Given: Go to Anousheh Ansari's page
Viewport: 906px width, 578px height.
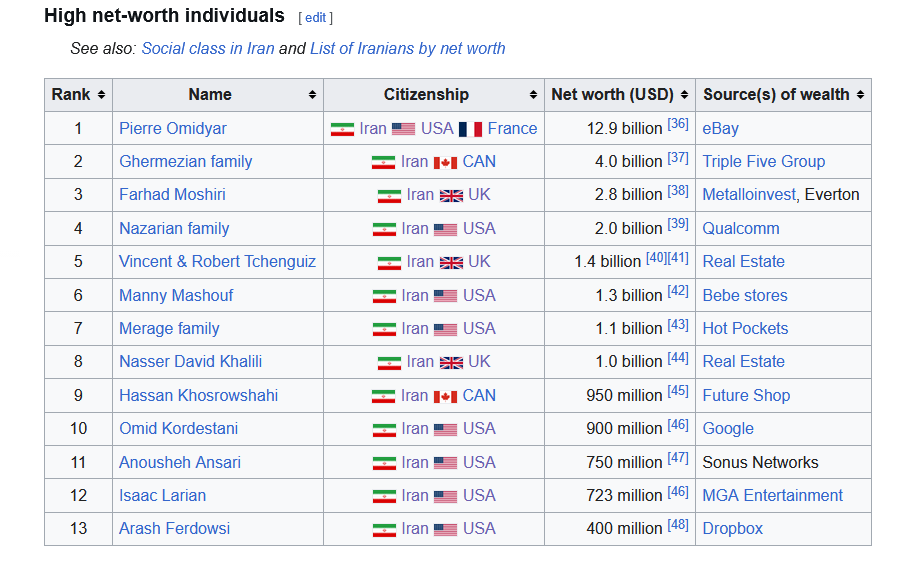Looking at the screenshot, I should [179, 462].
